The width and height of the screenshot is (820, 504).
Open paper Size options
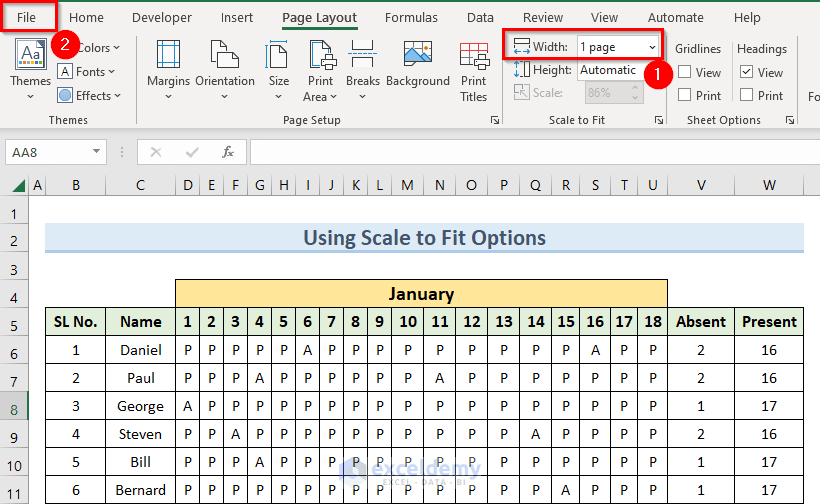pyautogui.click(x=279, y=70)
